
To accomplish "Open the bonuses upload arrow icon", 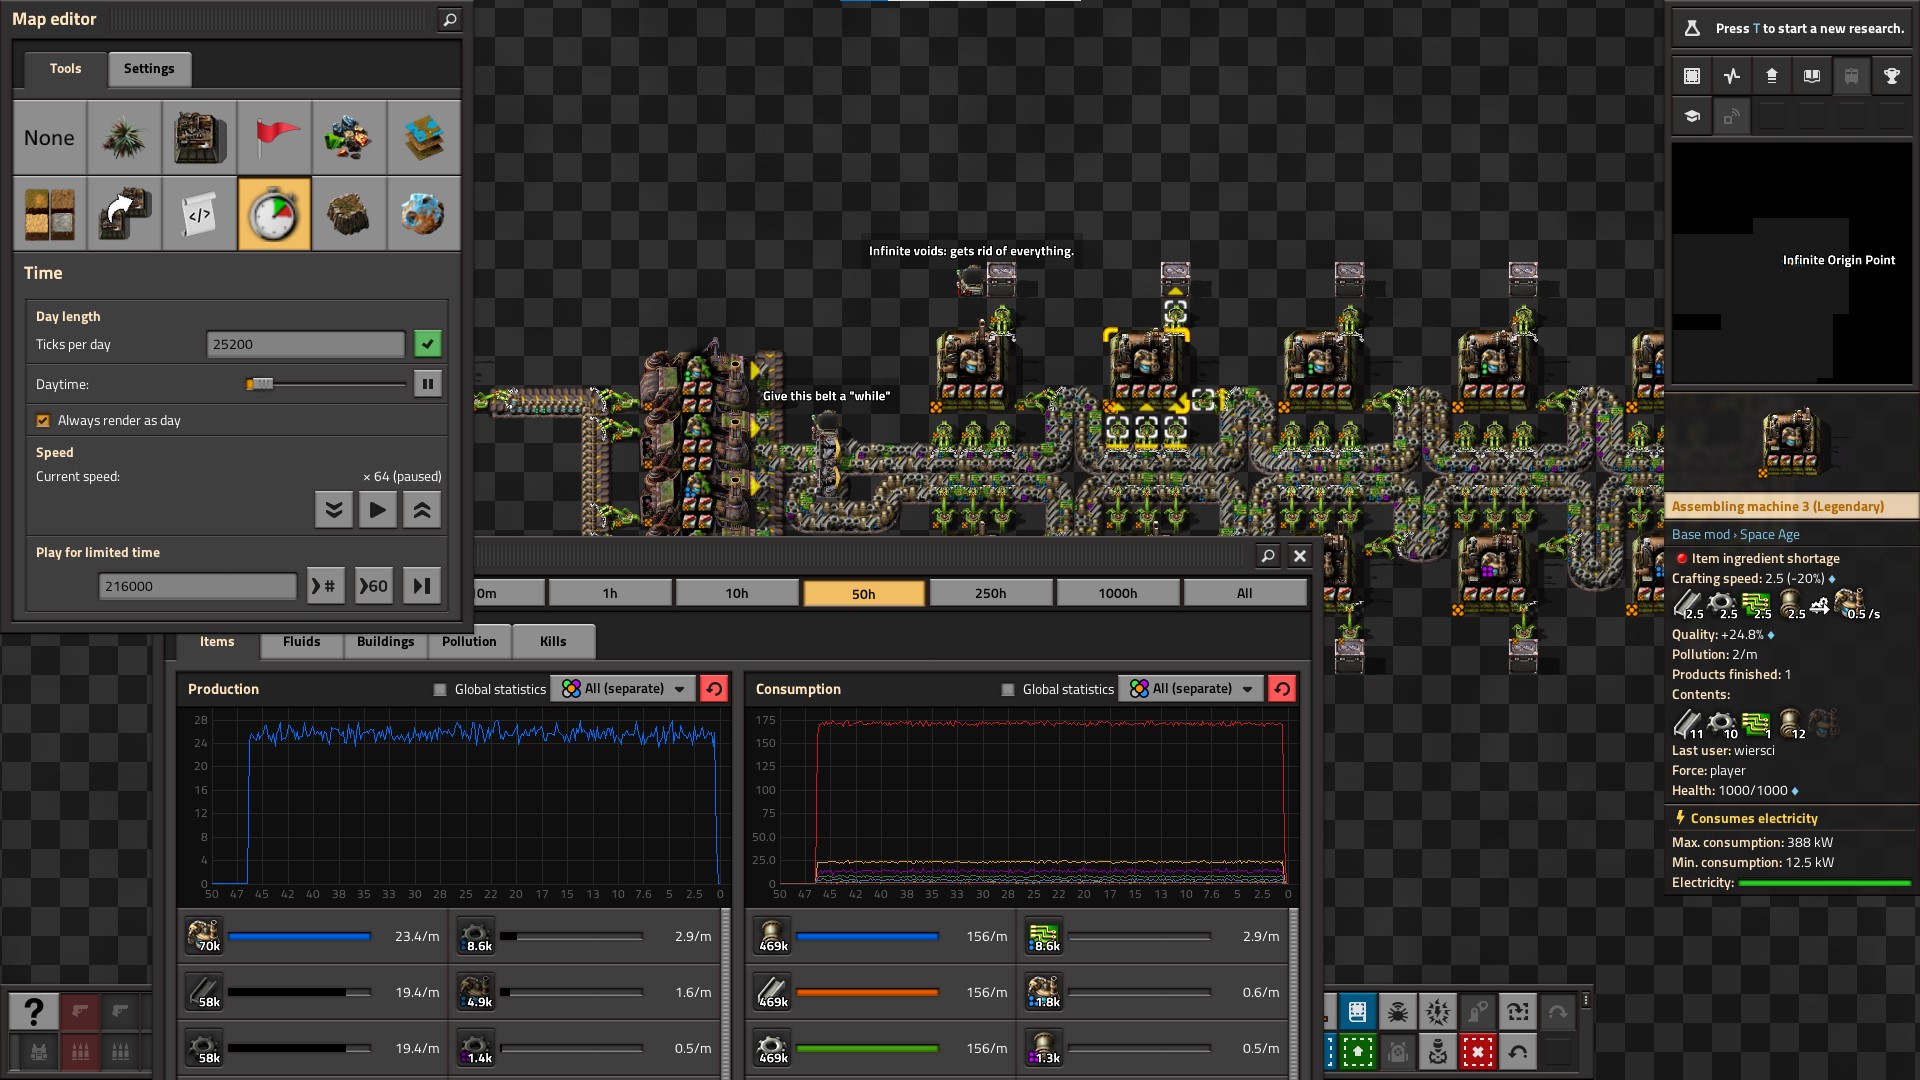I will pos(1772,76).
